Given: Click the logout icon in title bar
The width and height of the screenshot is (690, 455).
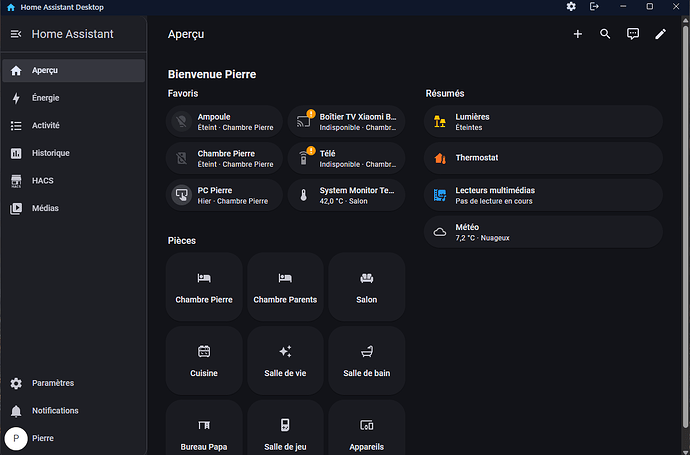Looking at the screenshot, I should click(x=594, y=7).
